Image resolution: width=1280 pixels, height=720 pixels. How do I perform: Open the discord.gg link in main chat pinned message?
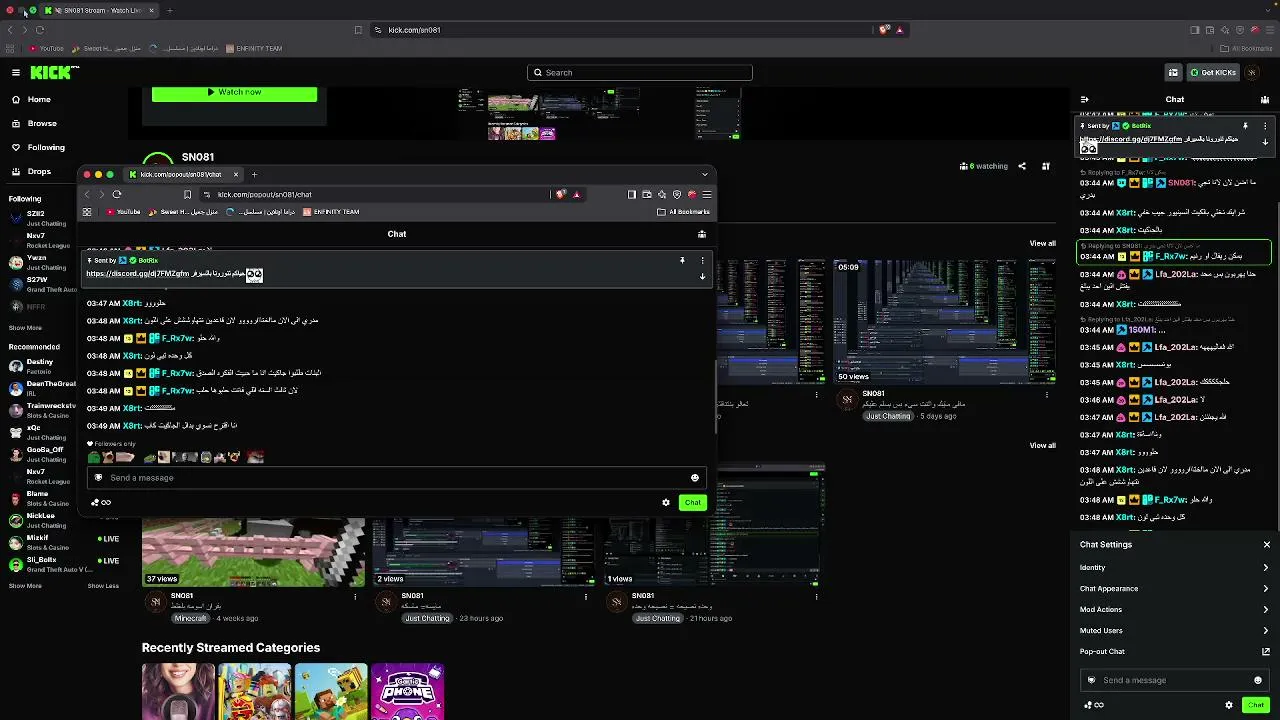point(1131,139)
